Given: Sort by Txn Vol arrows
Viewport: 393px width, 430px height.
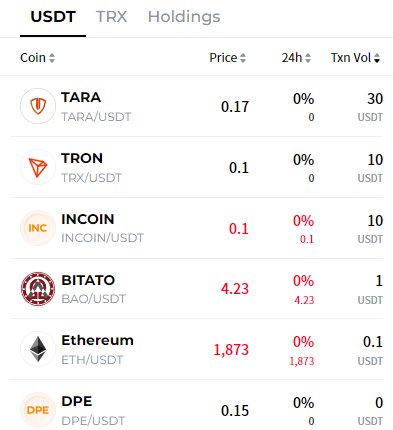Looking at the screenshot, I should click(377, 58).
